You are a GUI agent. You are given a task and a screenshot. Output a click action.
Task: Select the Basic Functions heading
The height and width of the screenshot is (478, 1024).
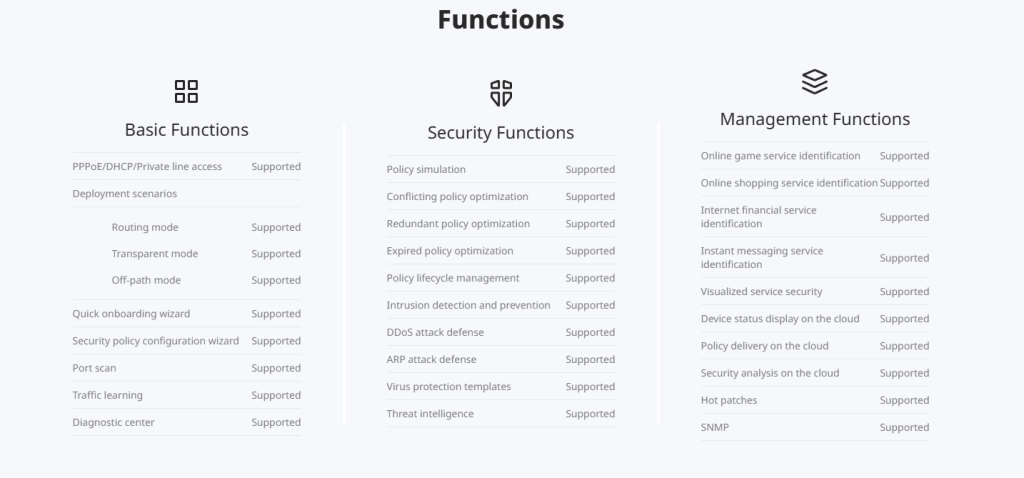187,130
